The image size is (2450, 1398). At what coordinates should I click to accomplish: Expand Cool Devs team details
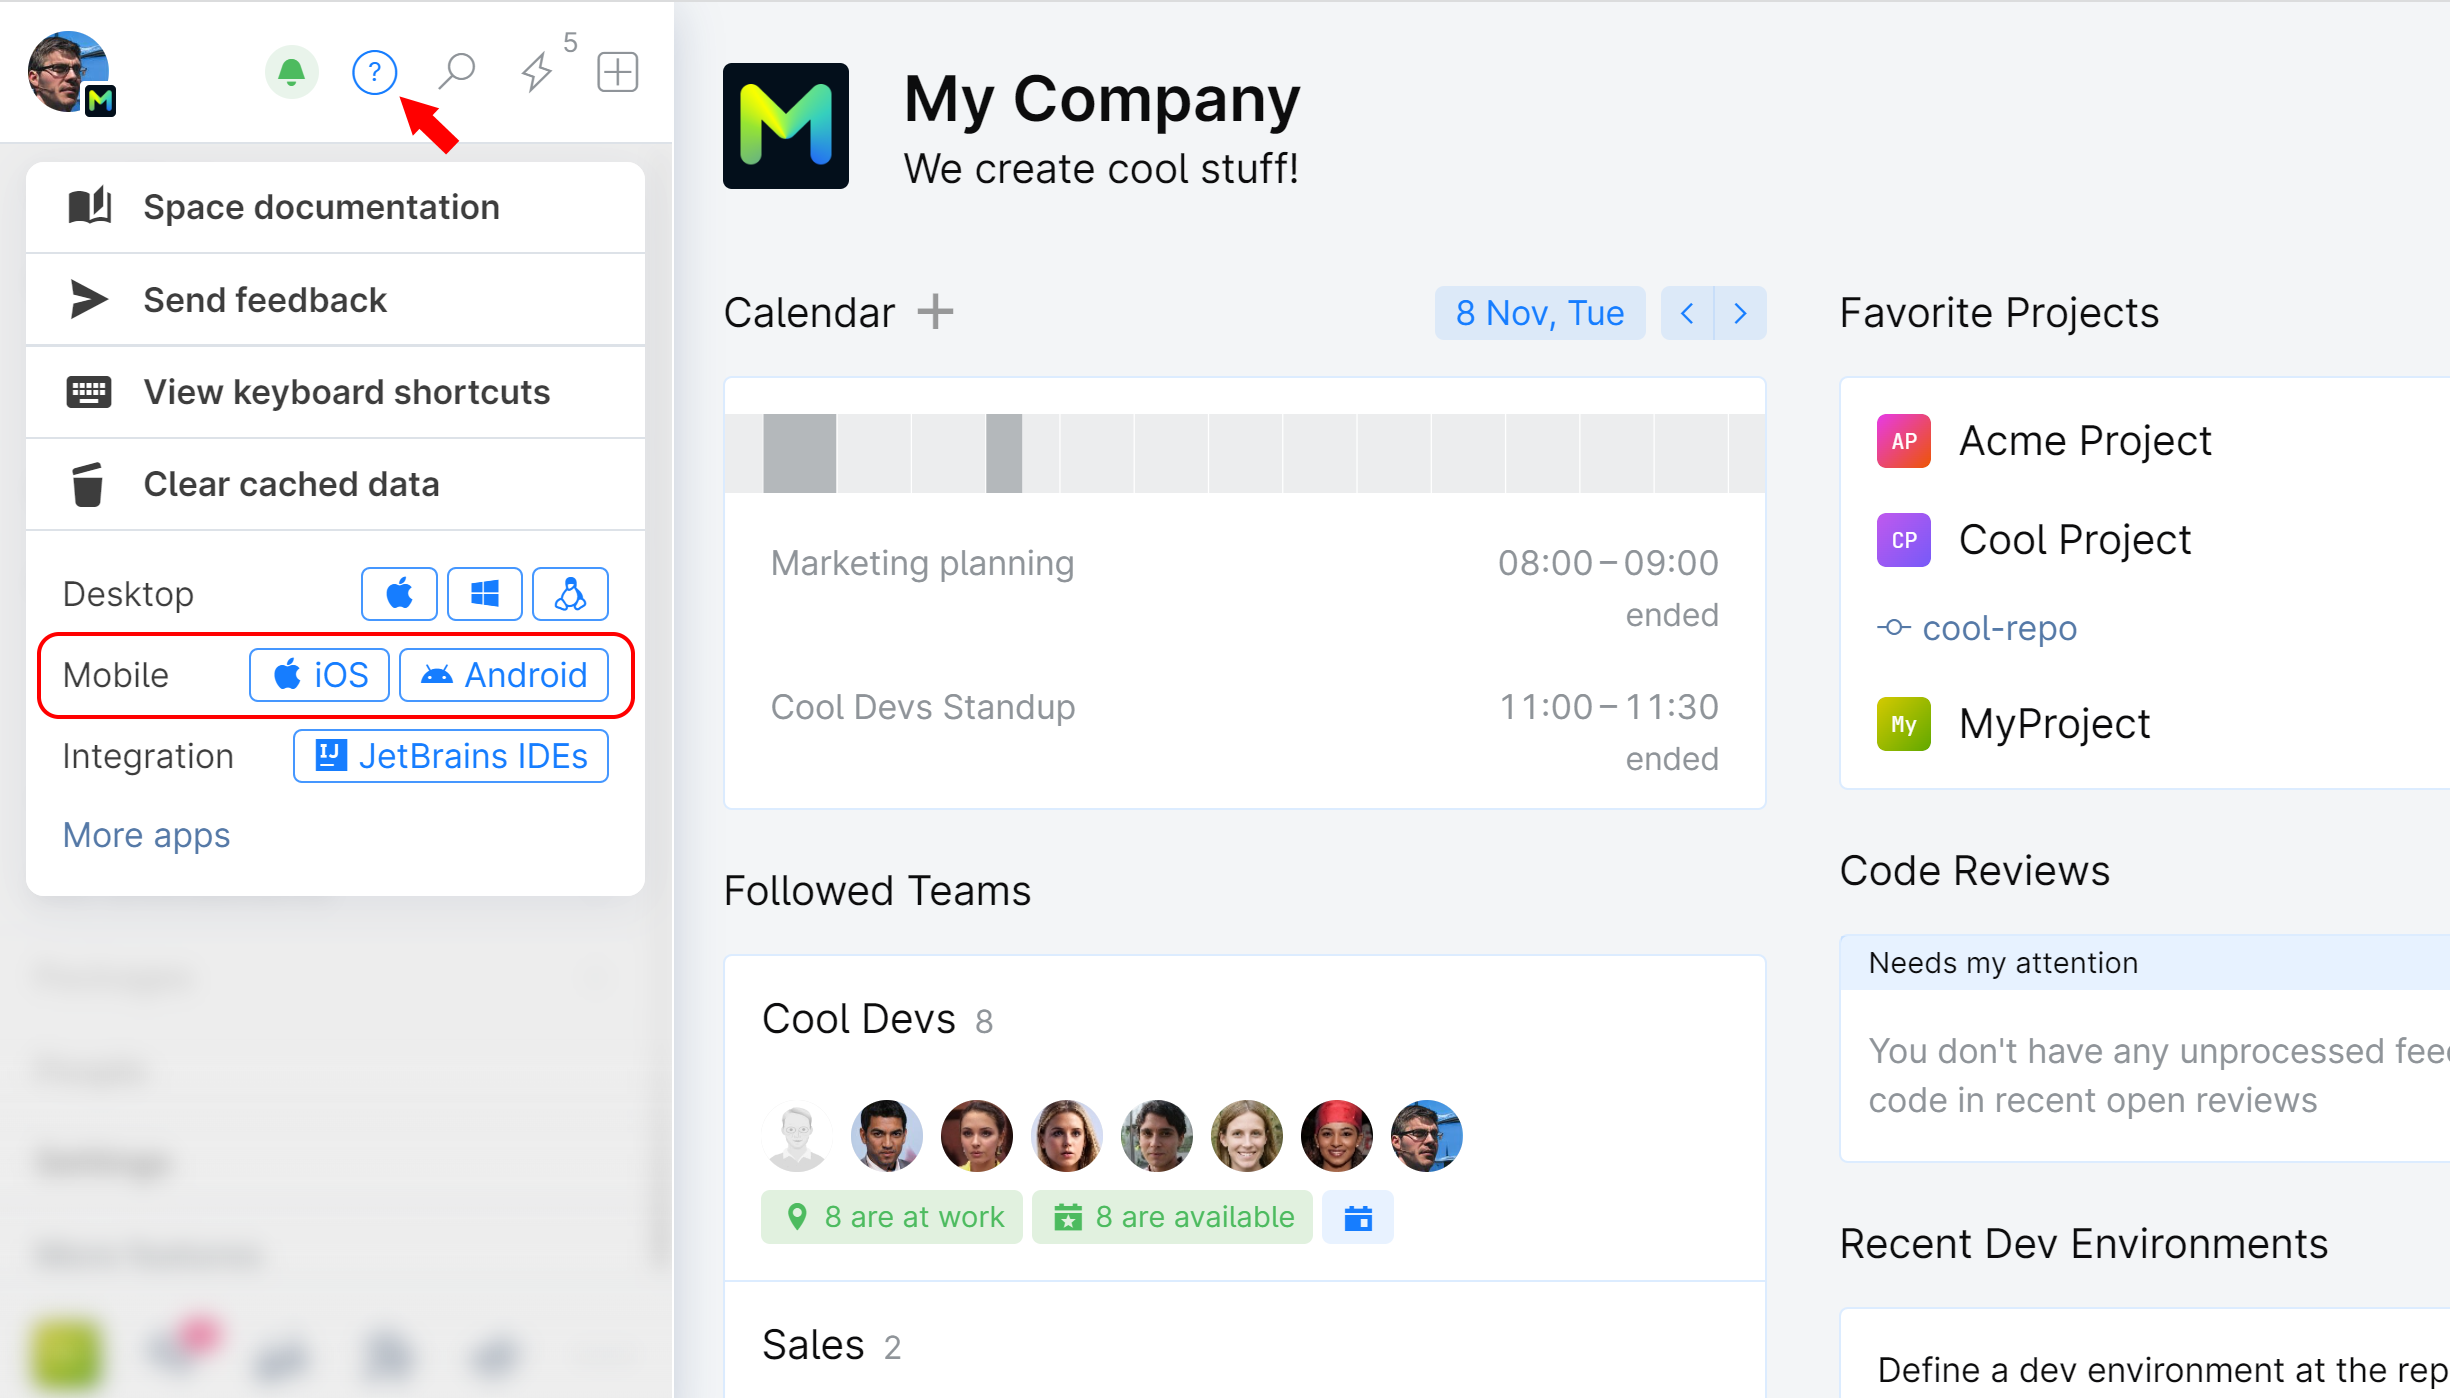point(858,1016)
